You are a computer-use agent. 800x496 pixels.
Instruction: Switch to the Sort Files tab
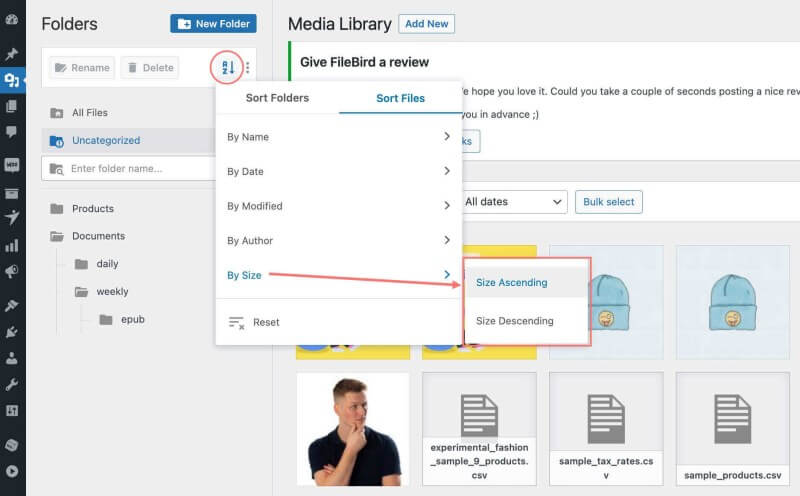(x=401, y=98)
